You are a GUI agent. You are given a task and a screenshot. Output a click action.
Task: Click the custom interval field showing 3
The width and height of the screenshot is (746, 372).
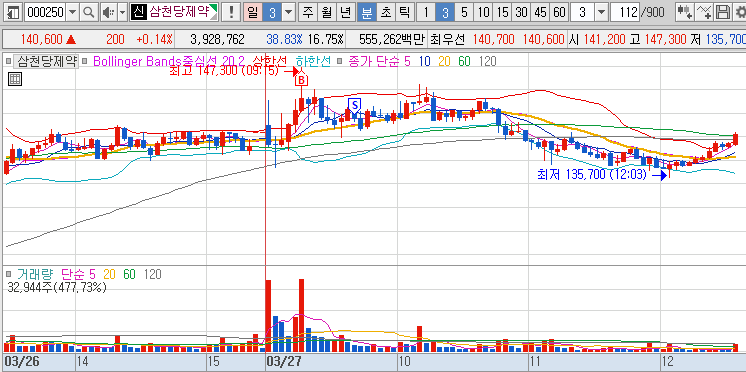pyautogui.click(x=583, y=12)
